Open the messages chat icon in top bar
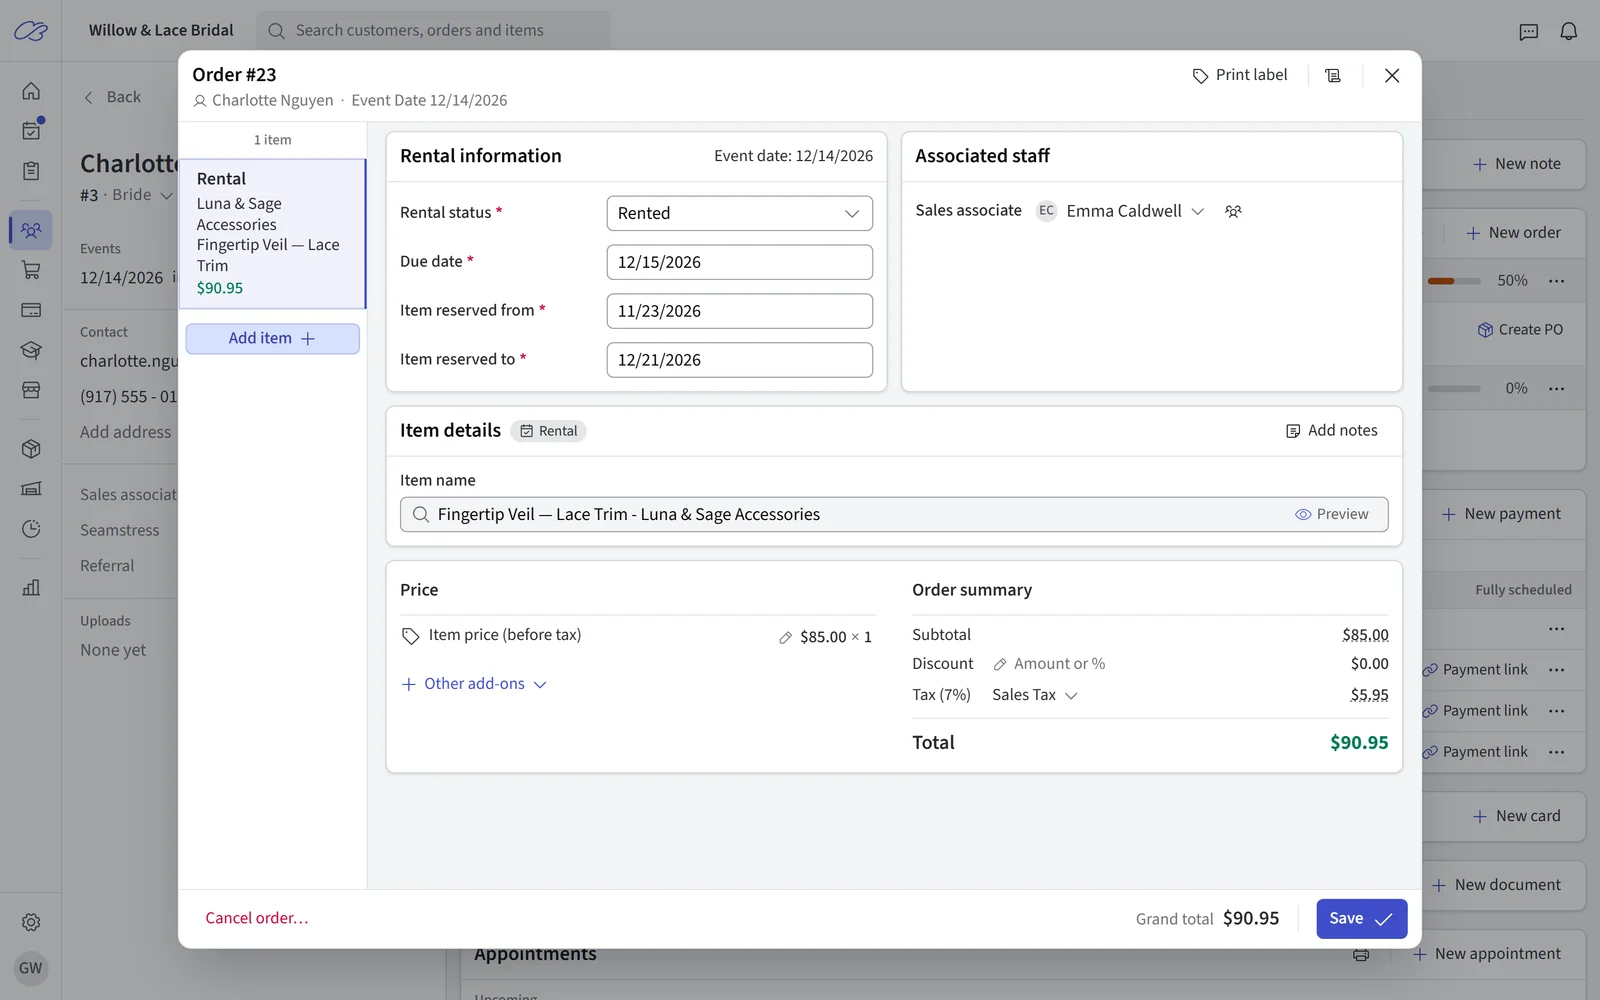This screenshot has width=1600, height=1000. (x=1528, y=31)
